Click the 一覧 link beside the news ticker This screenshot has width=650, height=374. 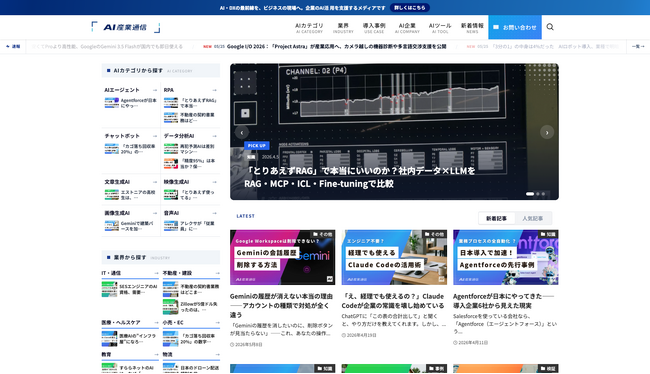(x=638, y=46)
